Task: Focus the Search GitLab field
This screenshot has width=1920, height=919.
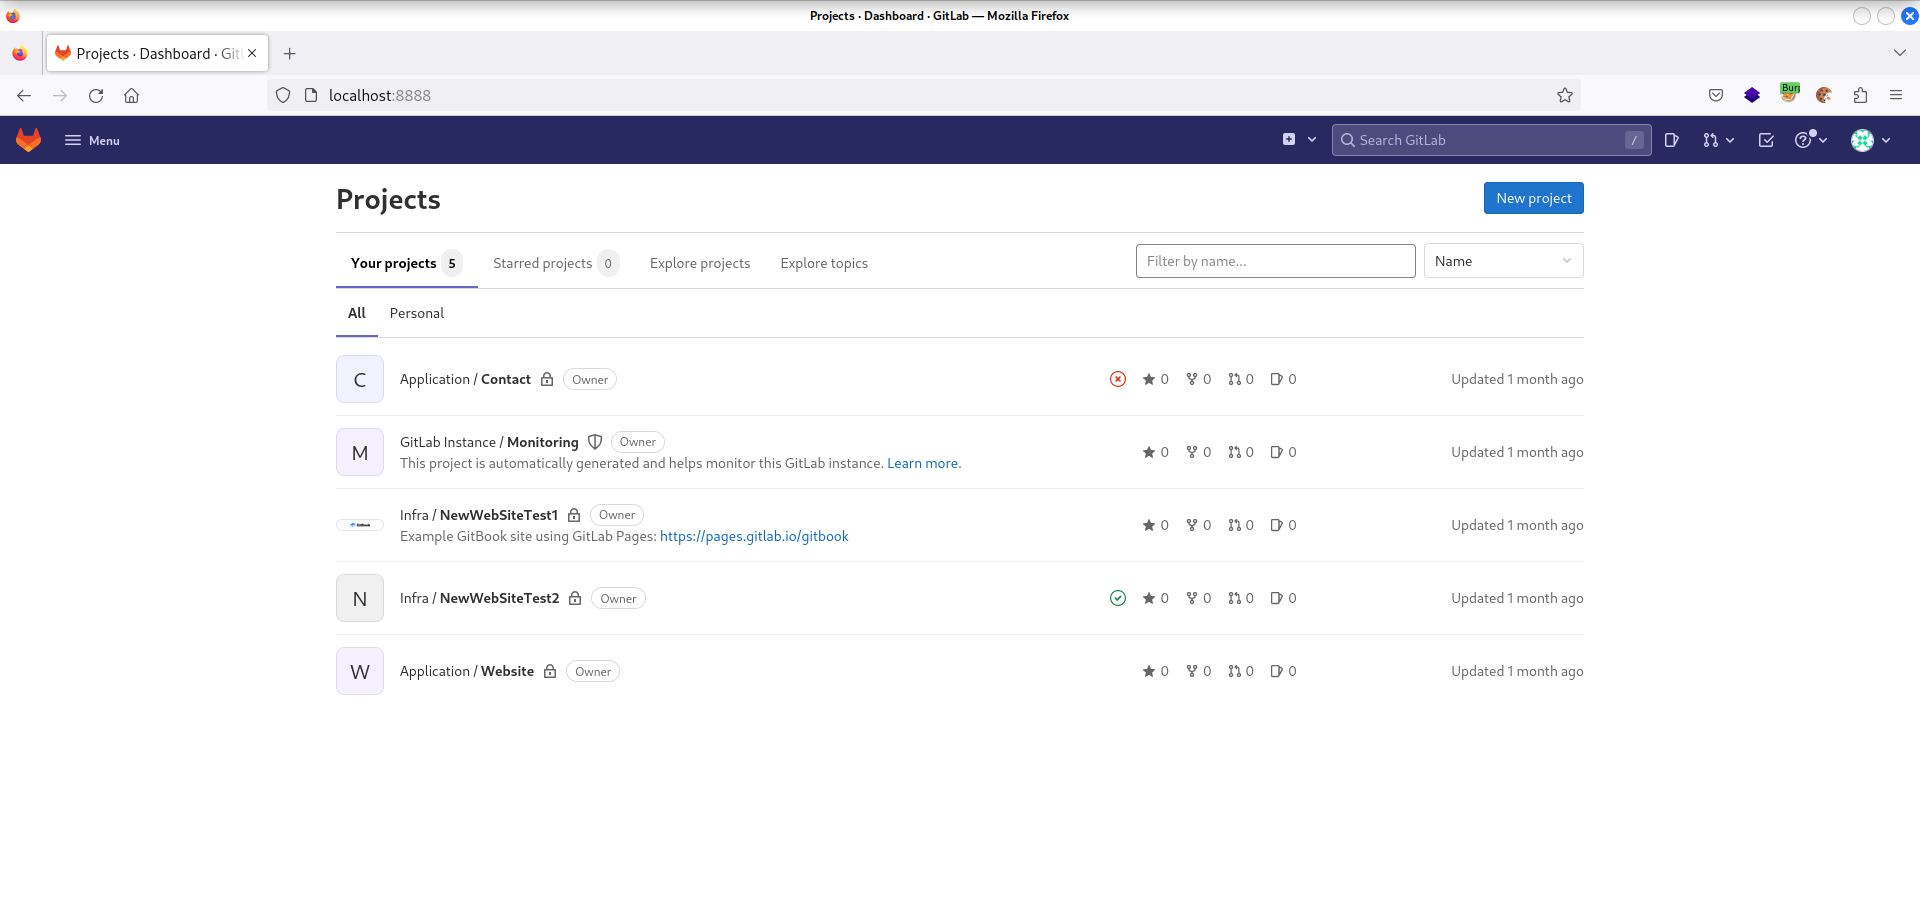Action: pyautogui.click(x=1491, y=140)
